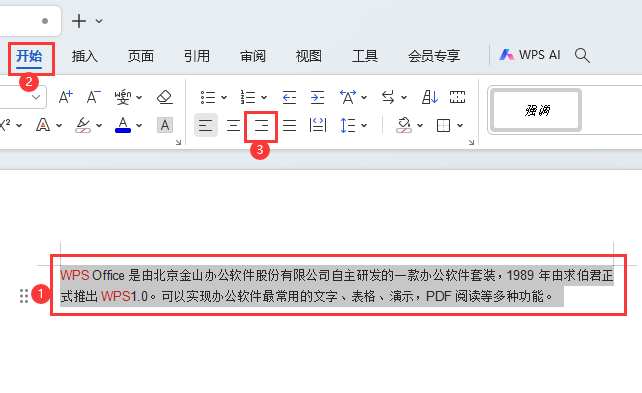
Task: Apply the 强调 style
Action: [536, 110]
